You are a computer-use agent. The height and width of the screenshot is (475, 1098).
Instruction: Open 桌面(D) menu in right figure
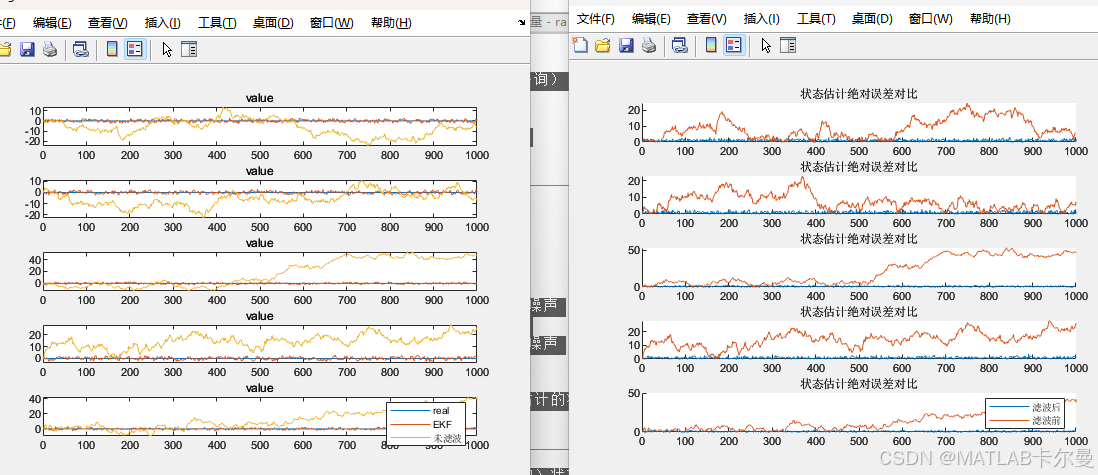(873, 19)
